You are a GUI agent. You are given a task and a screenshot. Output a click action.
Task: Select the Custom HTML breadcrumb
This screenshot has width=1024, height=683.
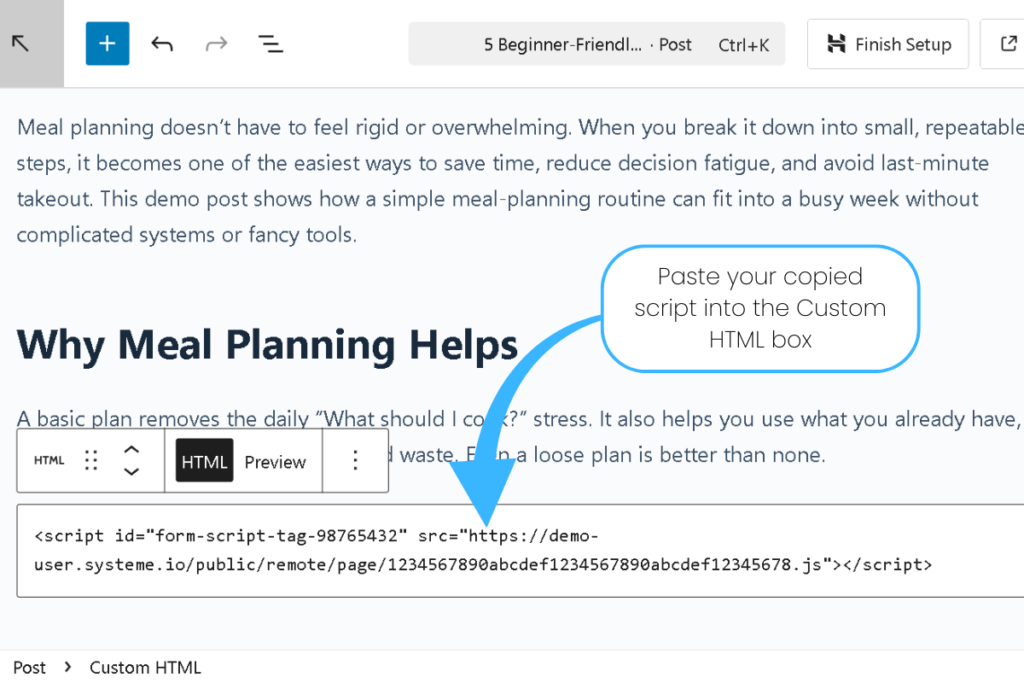pos(145,667)
